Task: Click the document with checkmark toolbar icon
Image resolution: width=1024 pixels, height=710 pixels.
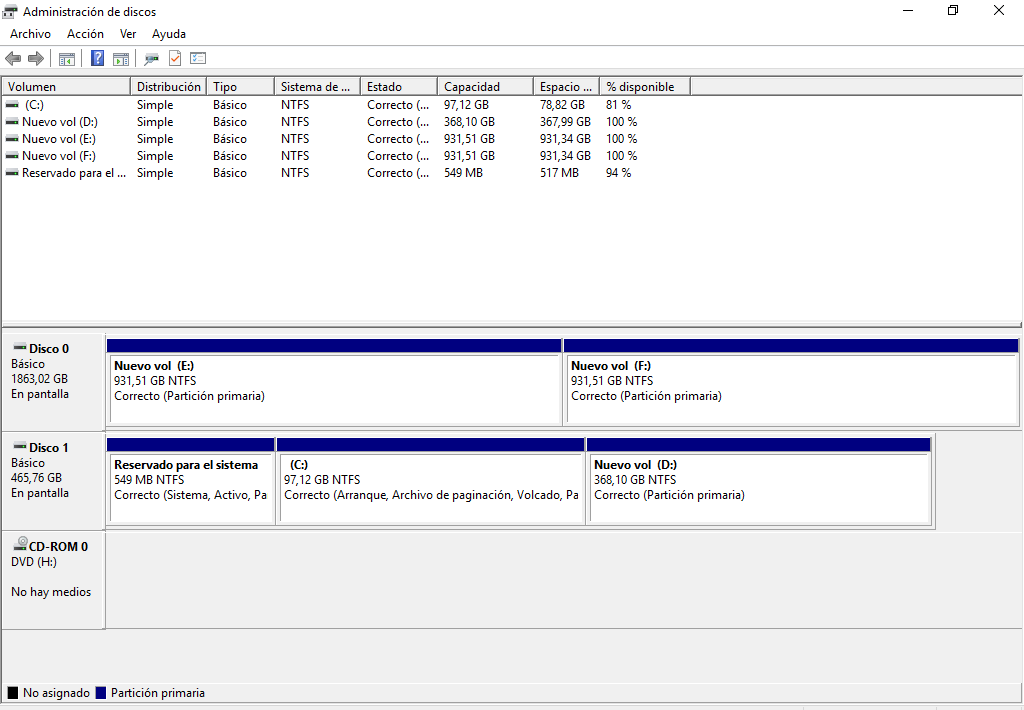Action: tap(175, 59)
